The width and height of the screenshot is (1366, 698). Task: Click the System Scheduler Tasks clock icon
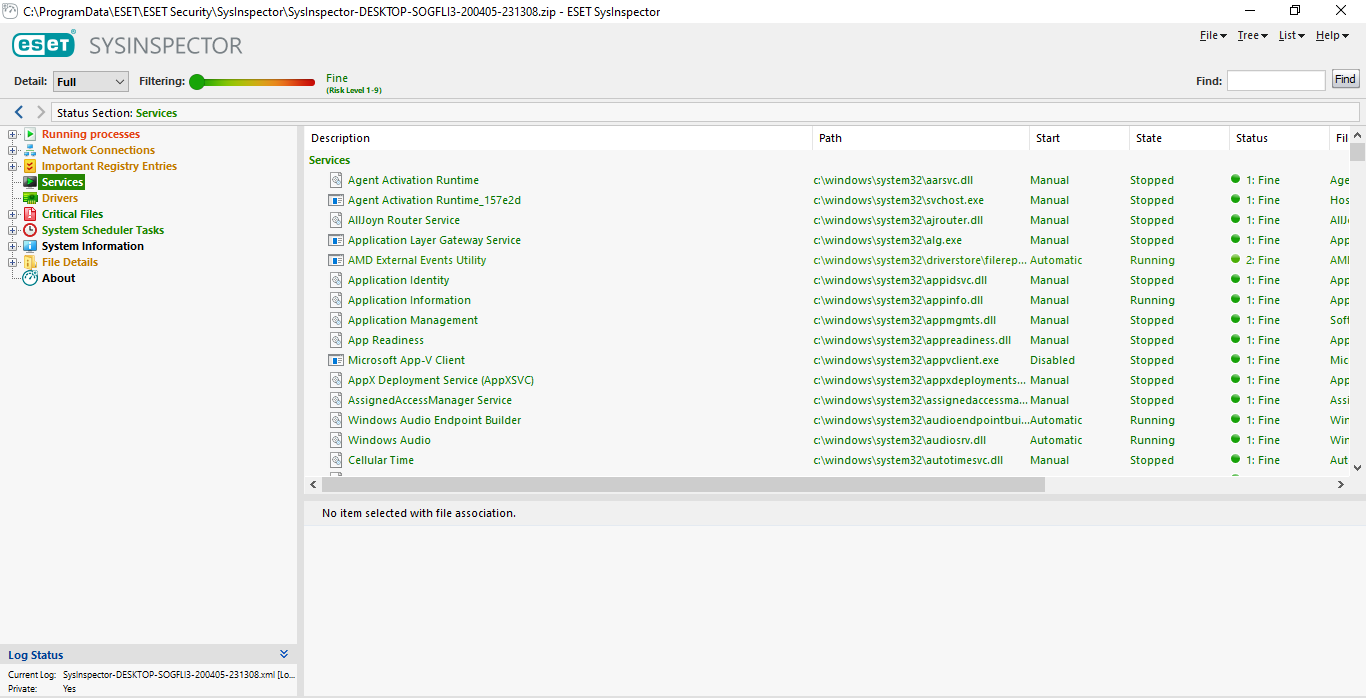click(x=30, y=230)
